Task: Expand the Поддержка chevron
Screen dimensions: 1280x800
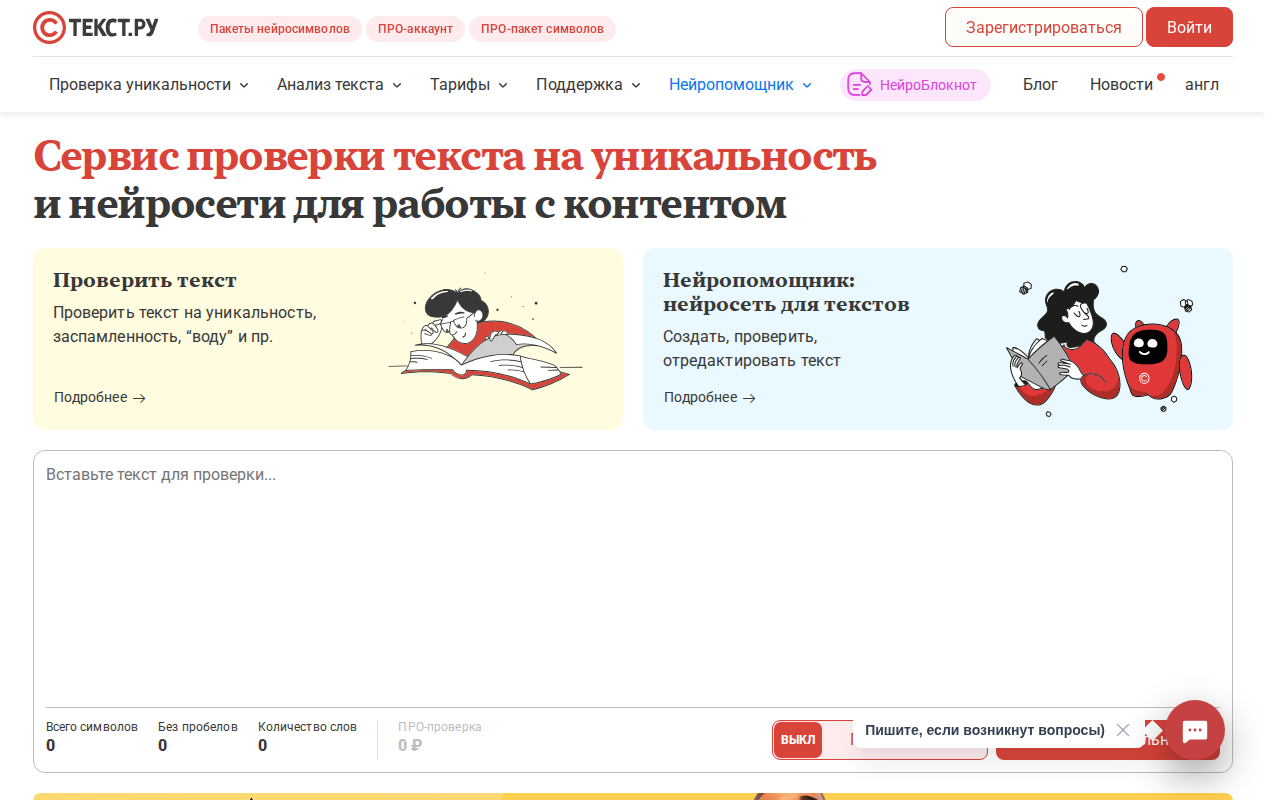Action: [635, 86]
